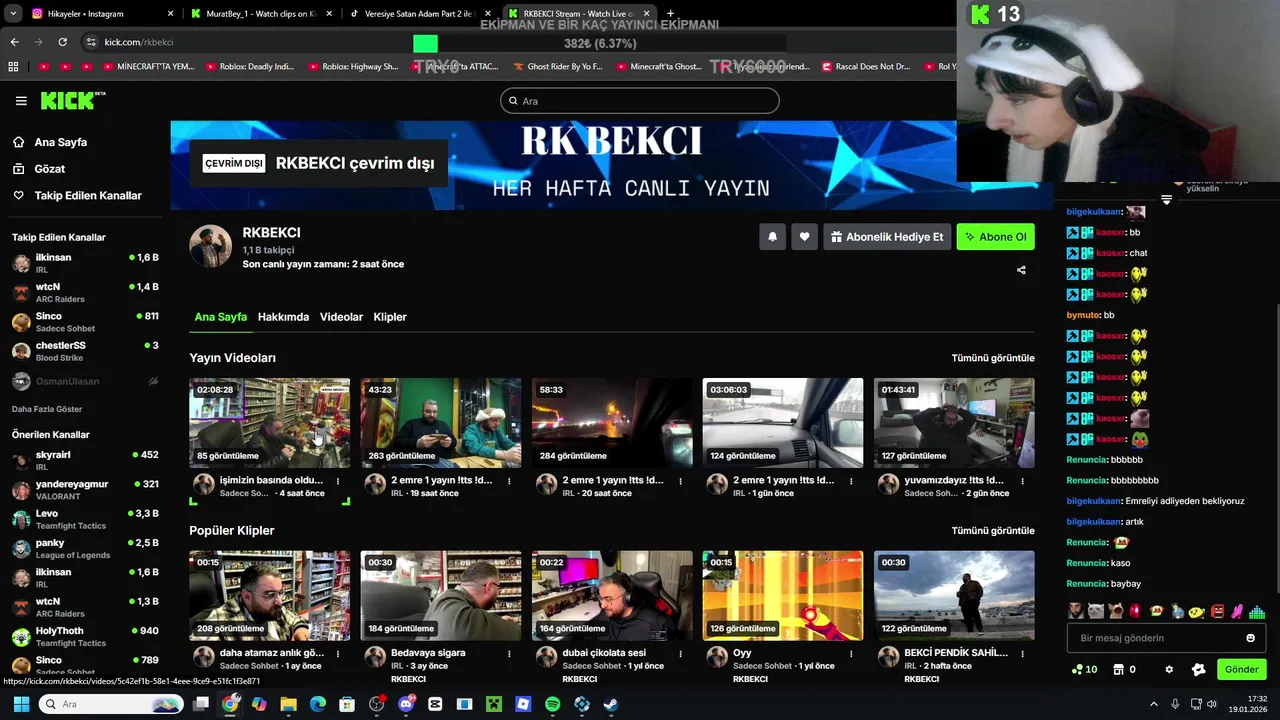The width and height of the screenshot is (1280, 720).
Task: Click the green Abone Ol button
Action: pyautogui.click(x=995, y=237)
